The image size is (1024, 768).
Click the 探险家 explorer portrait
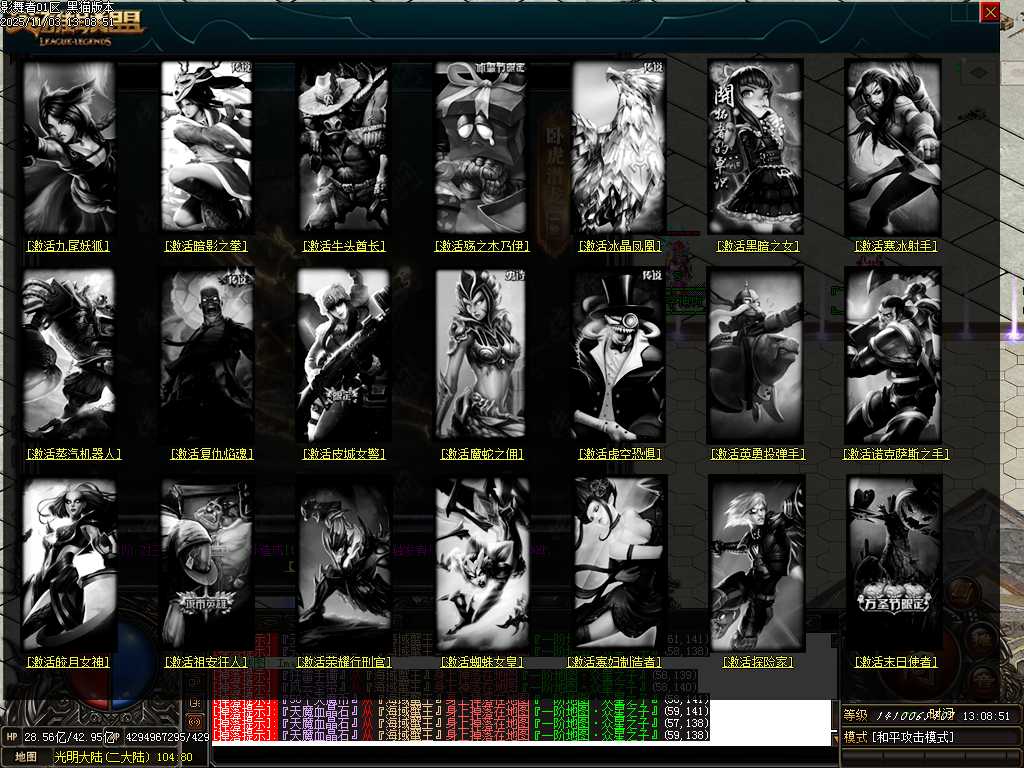point(756,560)
